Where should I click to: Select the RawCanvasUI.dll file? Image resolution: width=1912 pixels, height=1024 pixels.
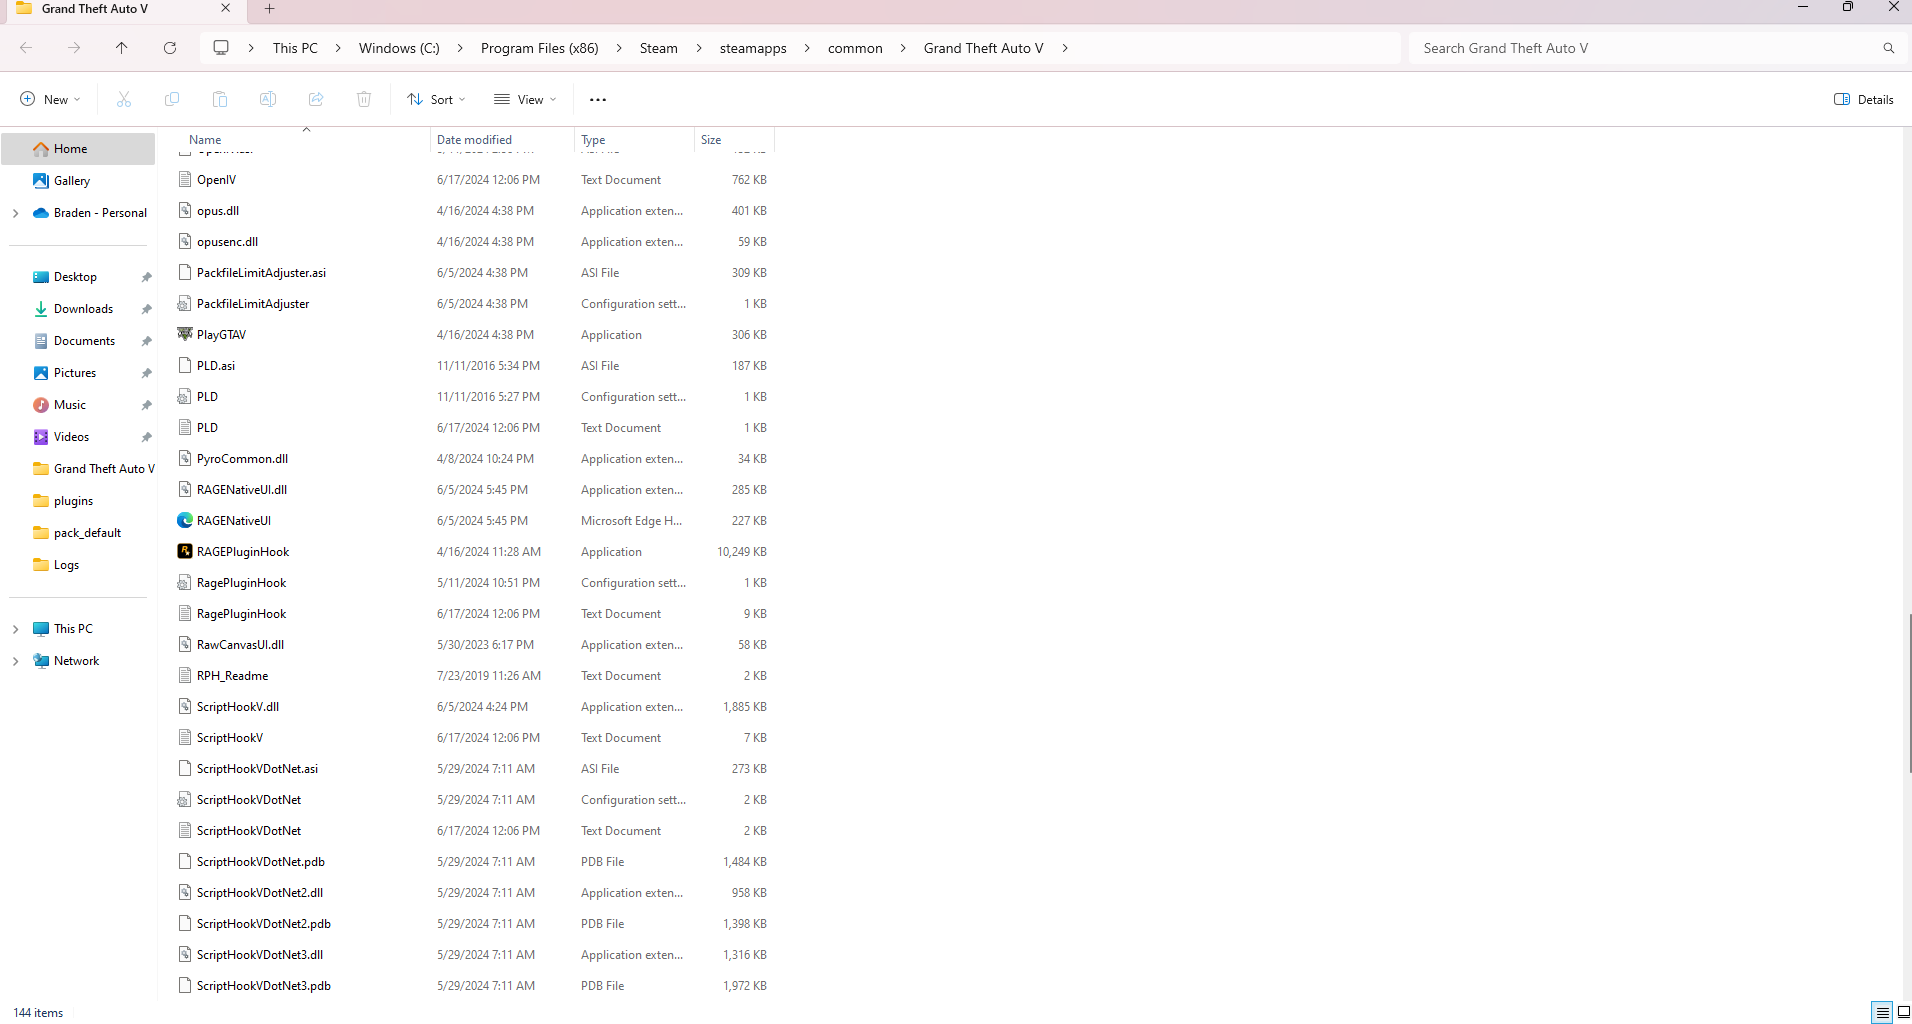pyautogui.click(x=240, y=645)
